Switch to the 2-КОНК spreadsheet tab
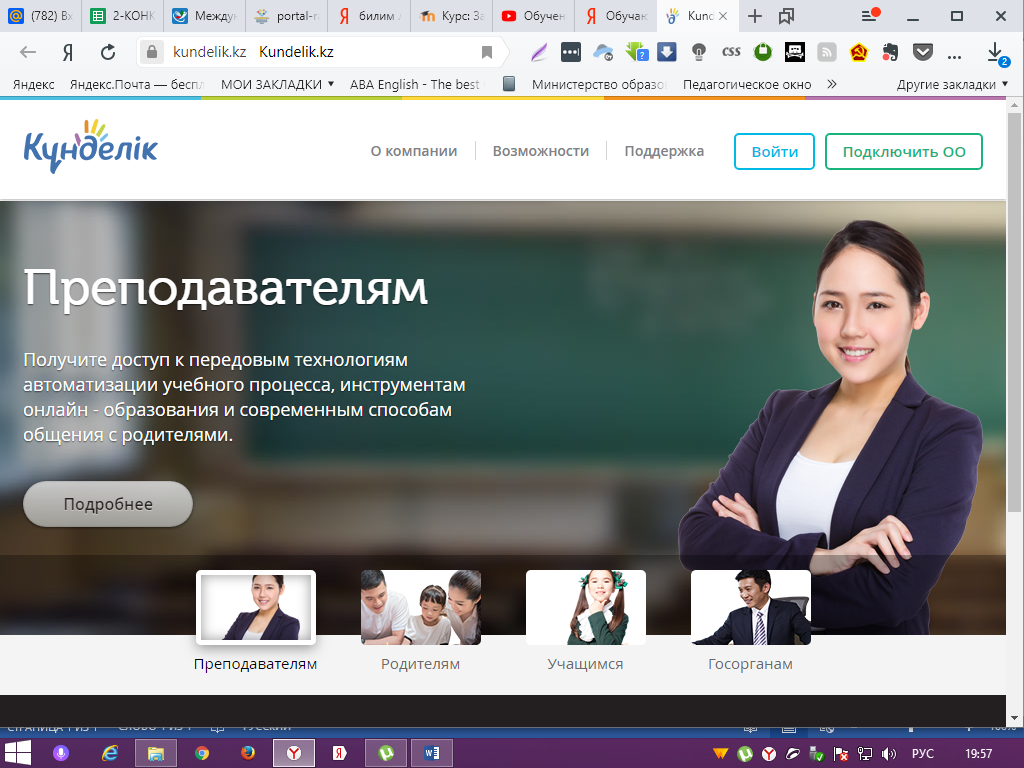 [122, 16]
